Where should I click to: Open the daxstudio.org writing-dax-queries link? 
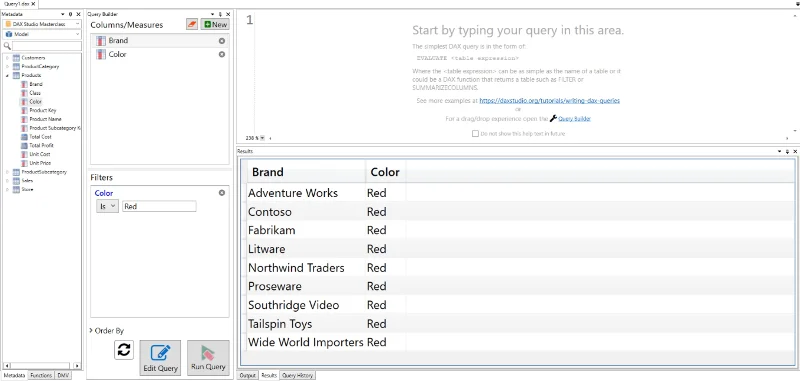(x=549, y=101)
